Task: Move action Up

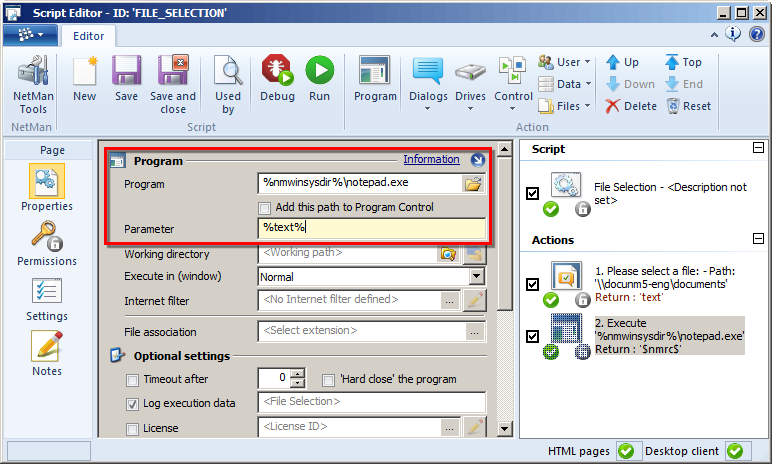Action: point(622,62)
